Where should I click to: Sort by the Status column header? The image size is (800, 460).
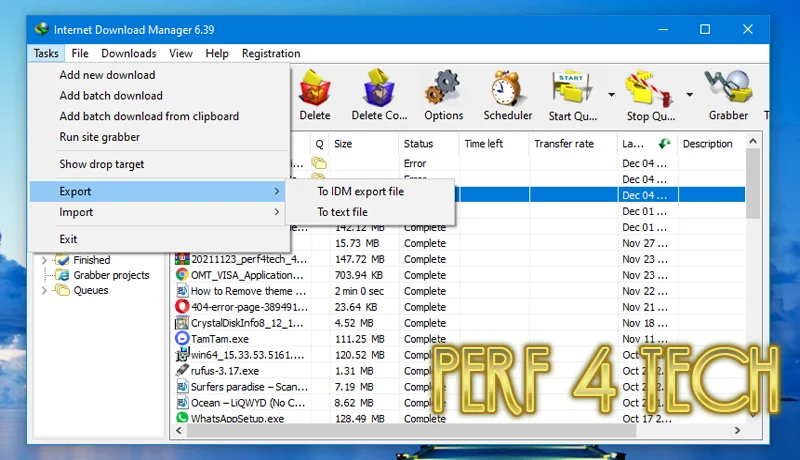point(429,144)
